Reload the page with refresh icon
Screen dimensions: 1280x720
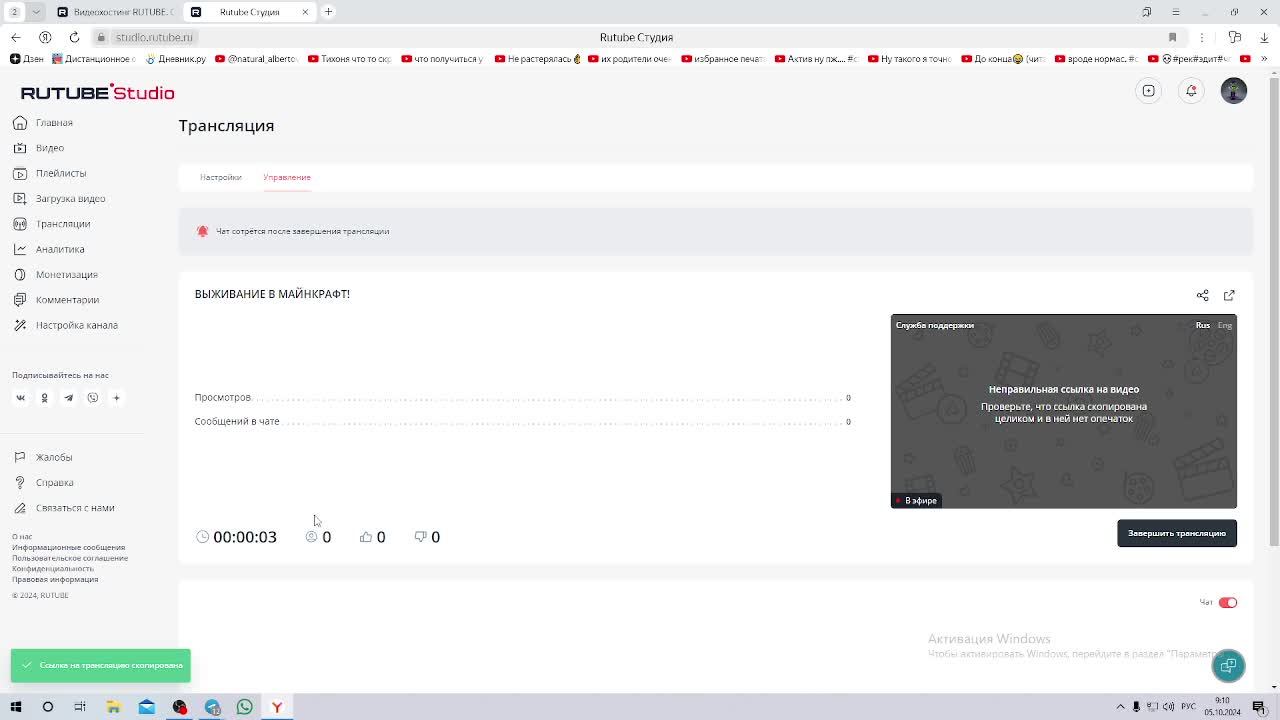tap(74, 37)
